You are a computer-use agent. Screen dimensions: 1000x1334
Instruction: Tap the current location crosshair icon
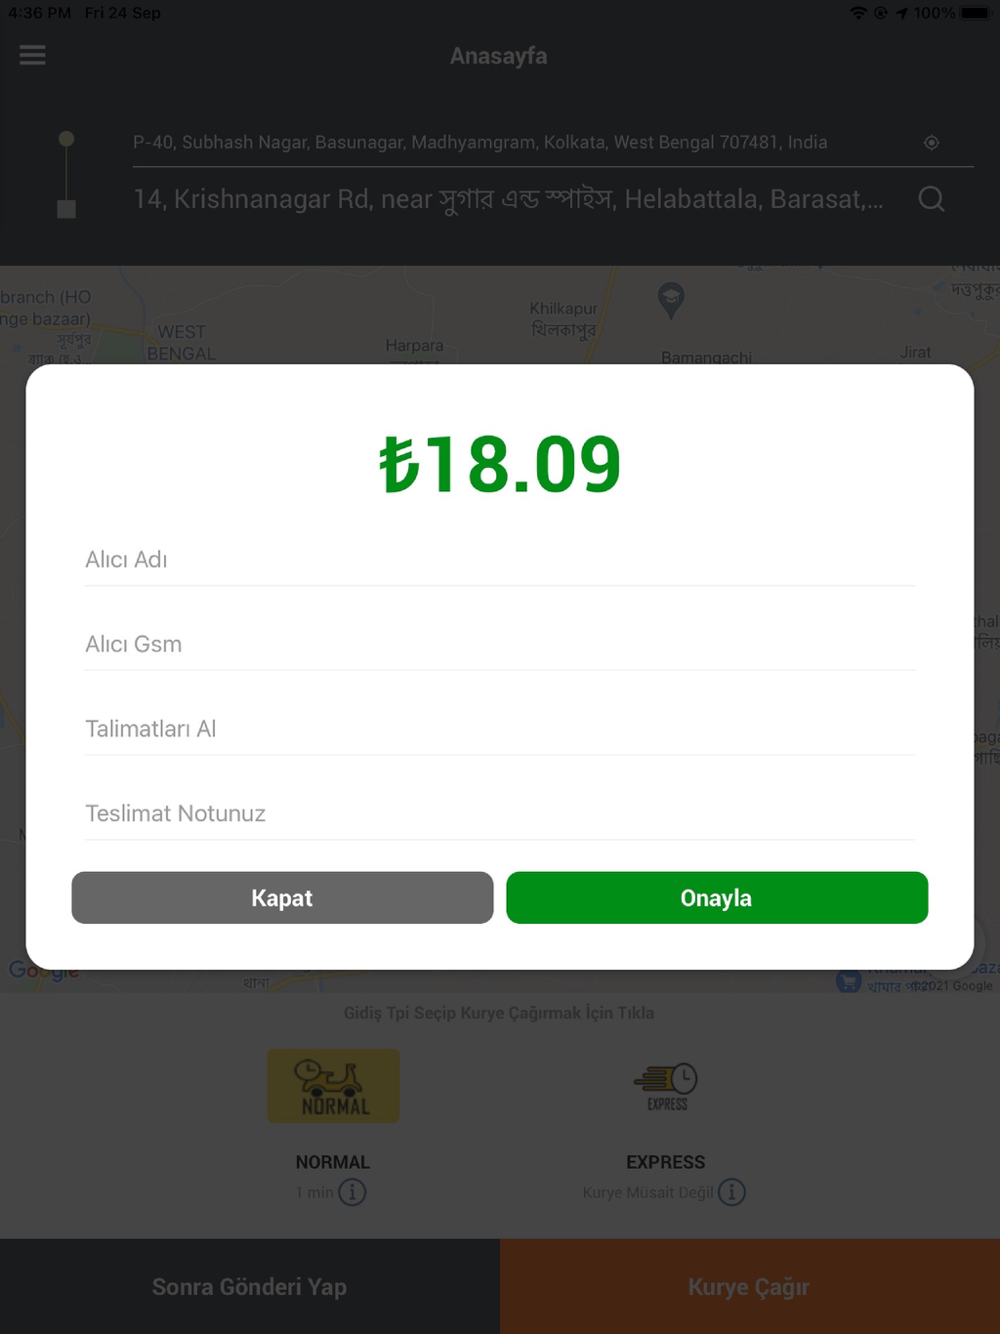click(x=931, y=143)
